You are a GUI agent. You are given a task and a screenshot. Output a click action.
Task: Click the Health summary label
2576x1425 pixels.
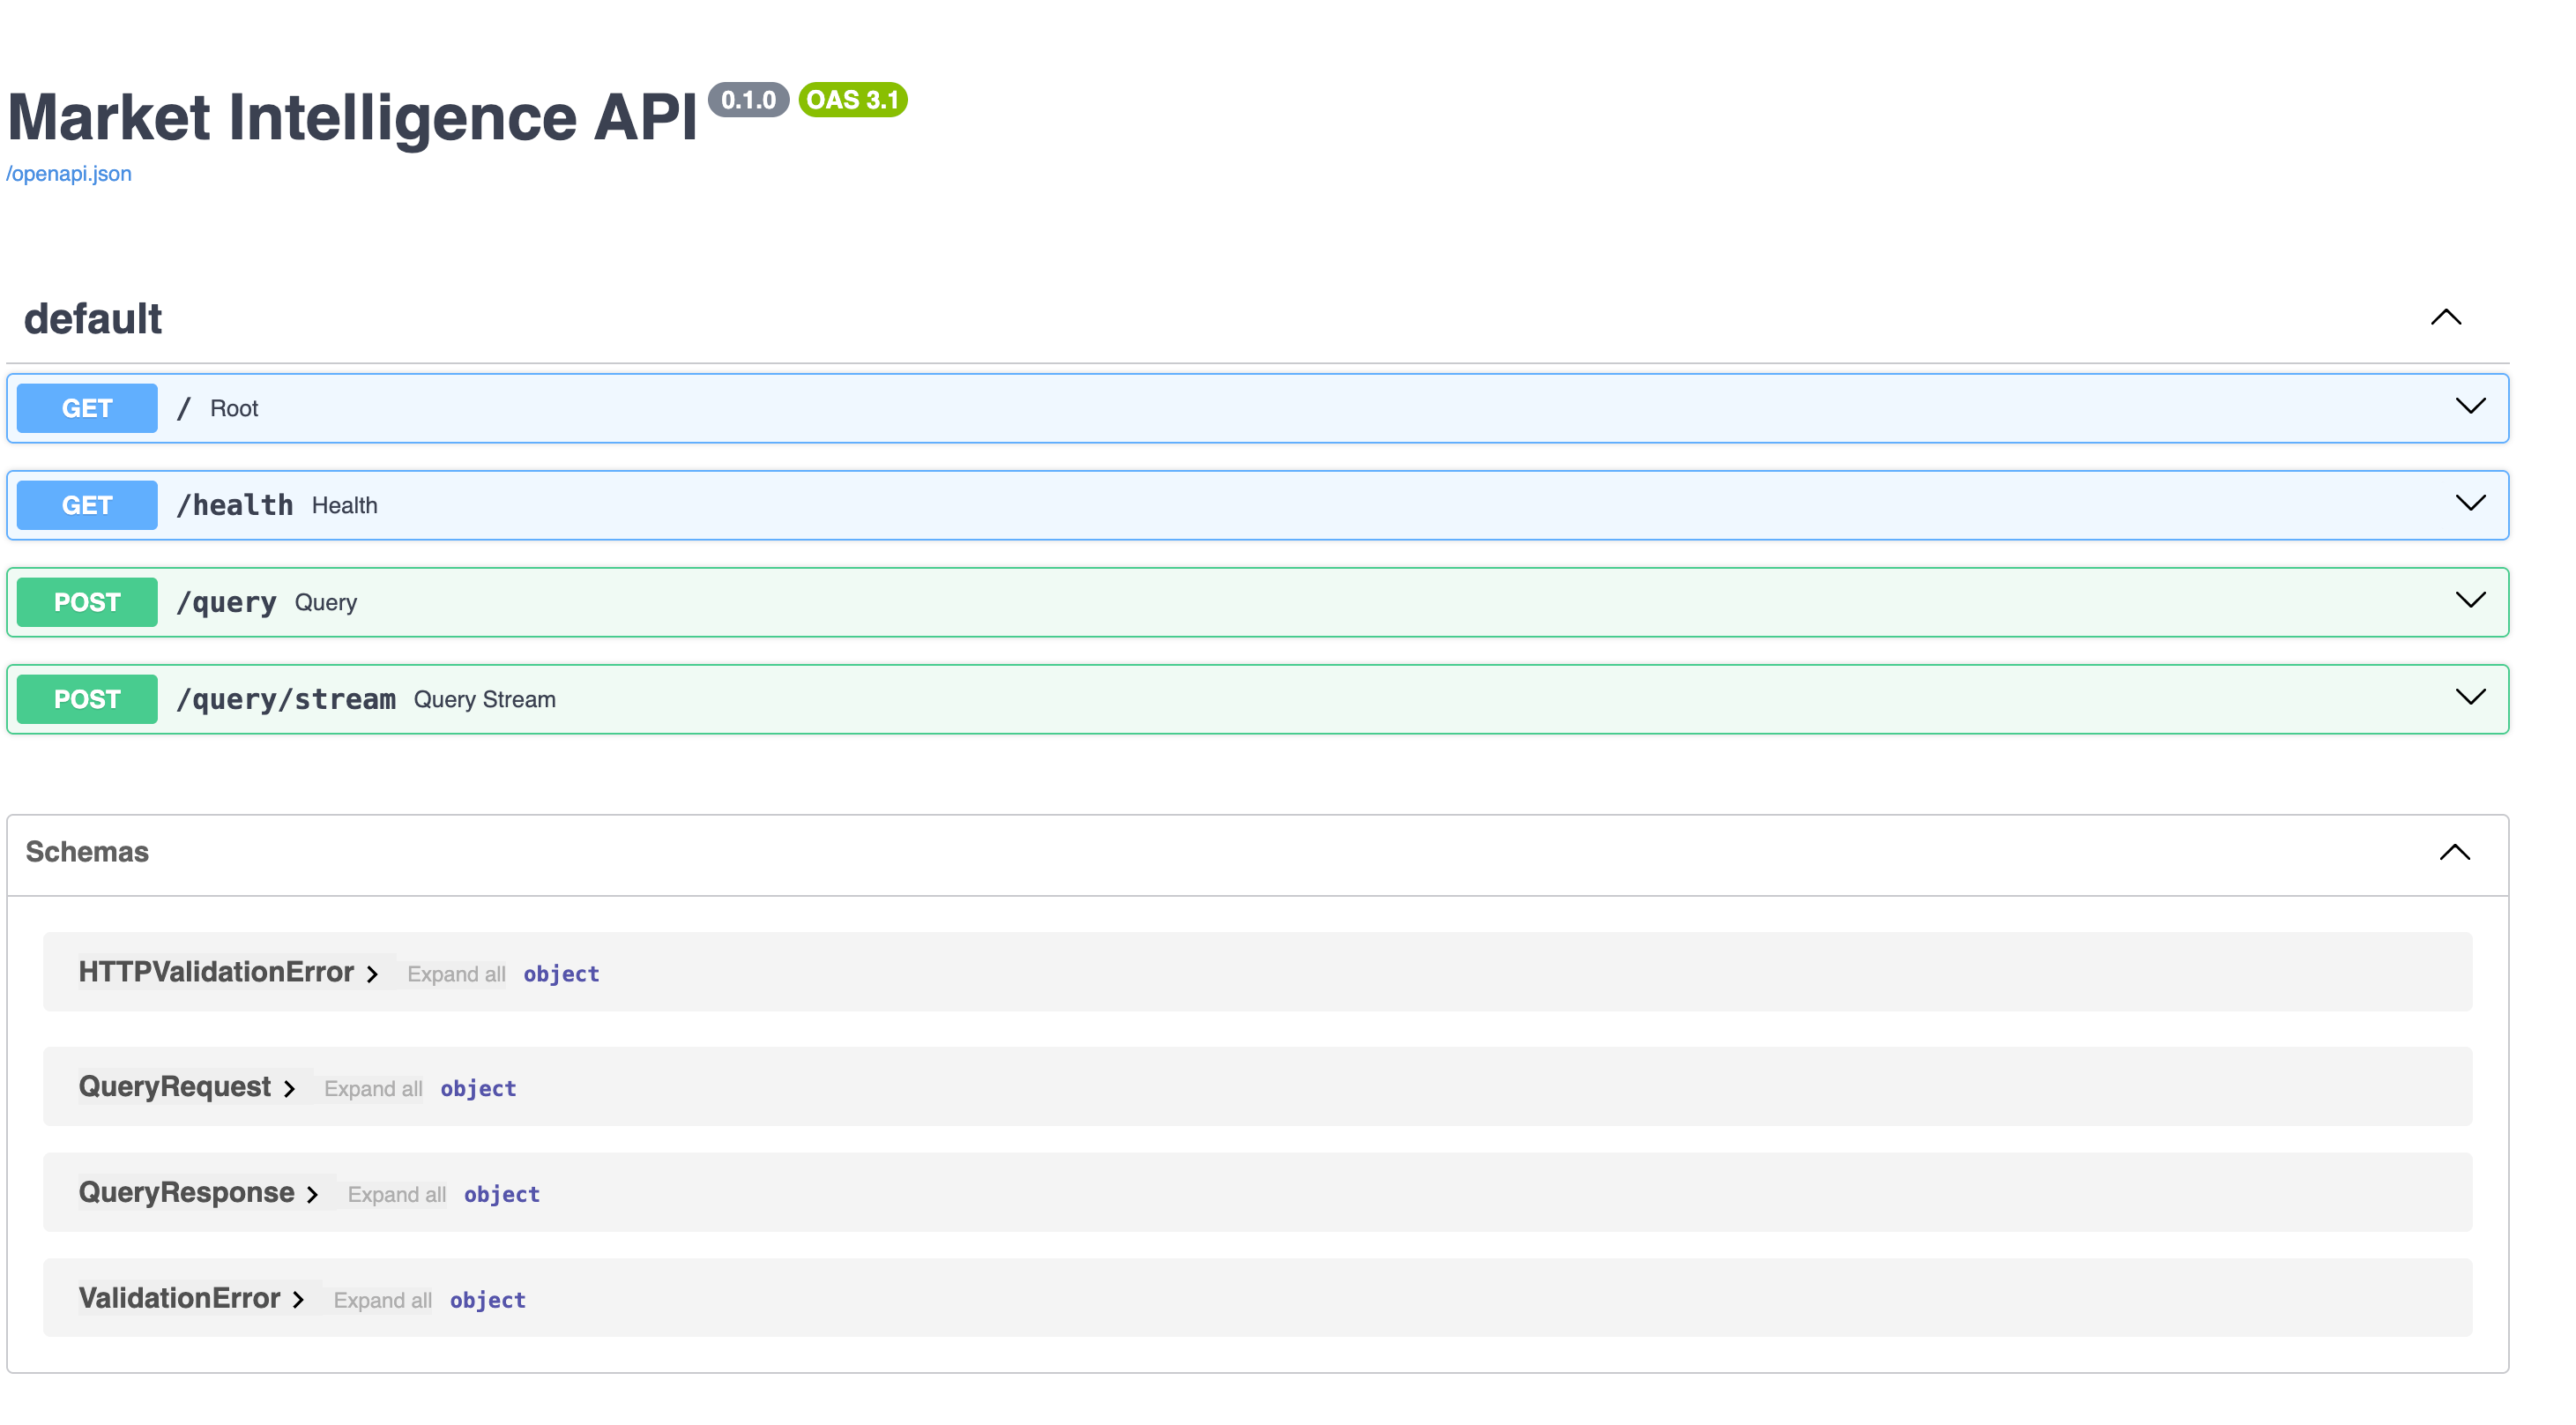(x=345, y=505)
